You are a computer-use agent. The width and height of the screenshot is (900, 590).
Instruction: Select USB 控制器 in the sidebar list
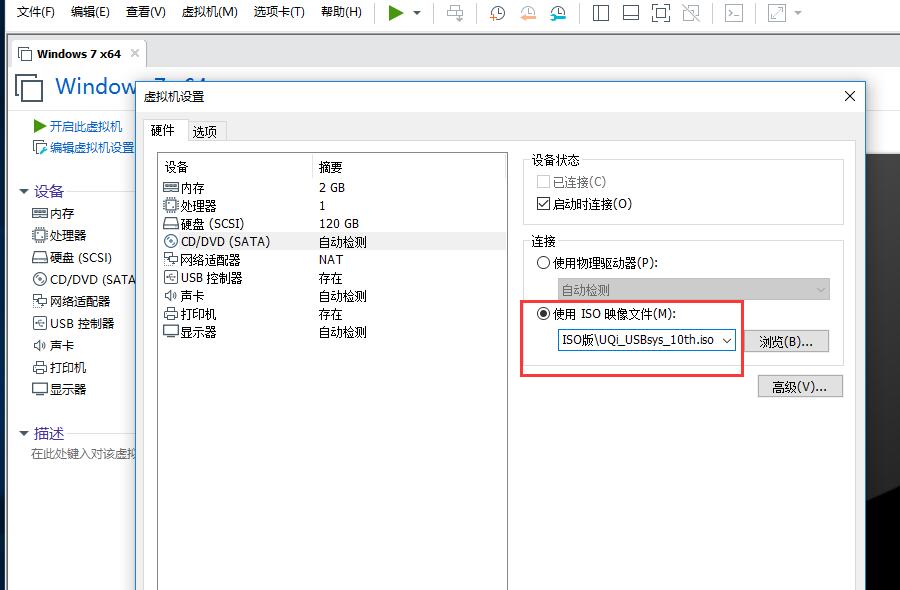[x=73, y=324]
